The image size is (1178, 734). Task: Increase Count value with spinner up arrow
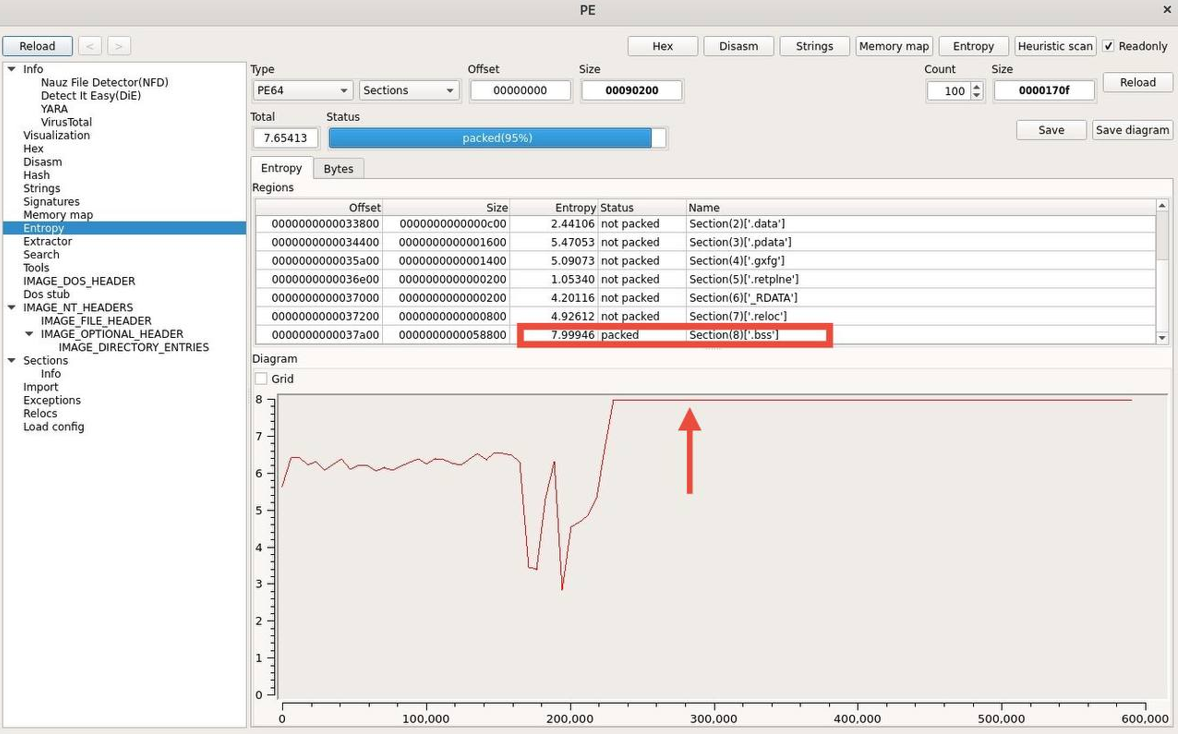click(977, 86)
